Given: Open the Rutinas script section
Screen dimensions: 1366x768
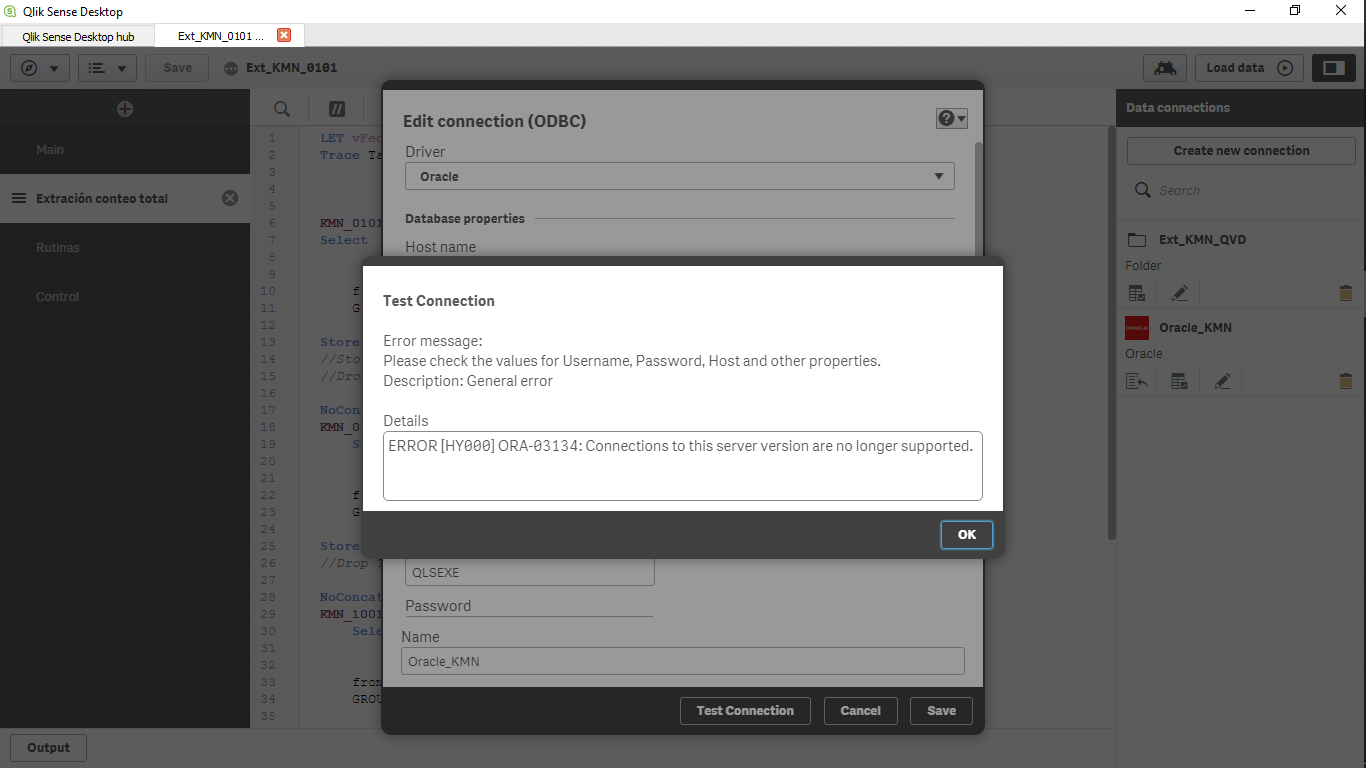Looking at the screenshot, I should click(125, 247).
